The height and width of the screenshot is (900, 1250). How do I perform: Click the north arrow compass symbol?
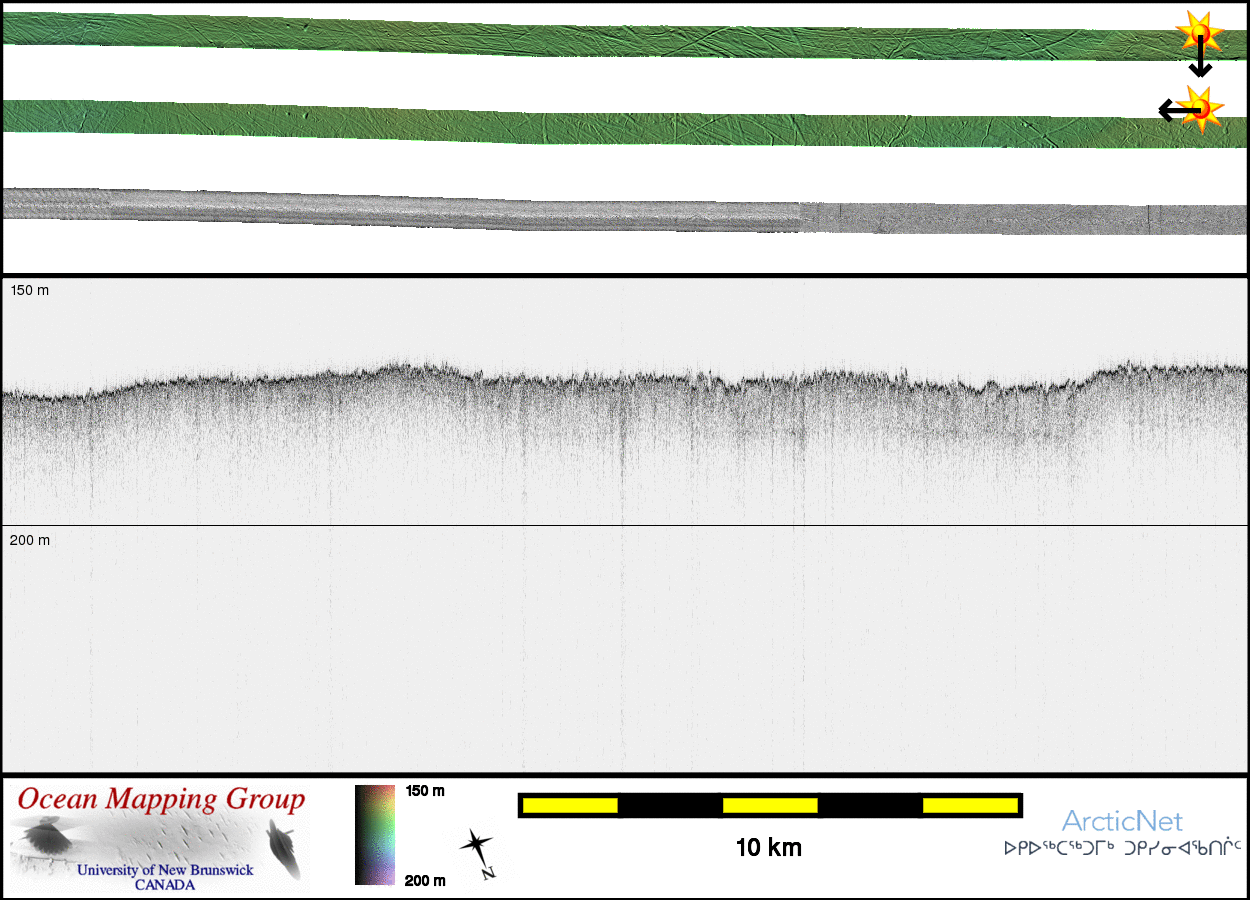click(478, 852)
